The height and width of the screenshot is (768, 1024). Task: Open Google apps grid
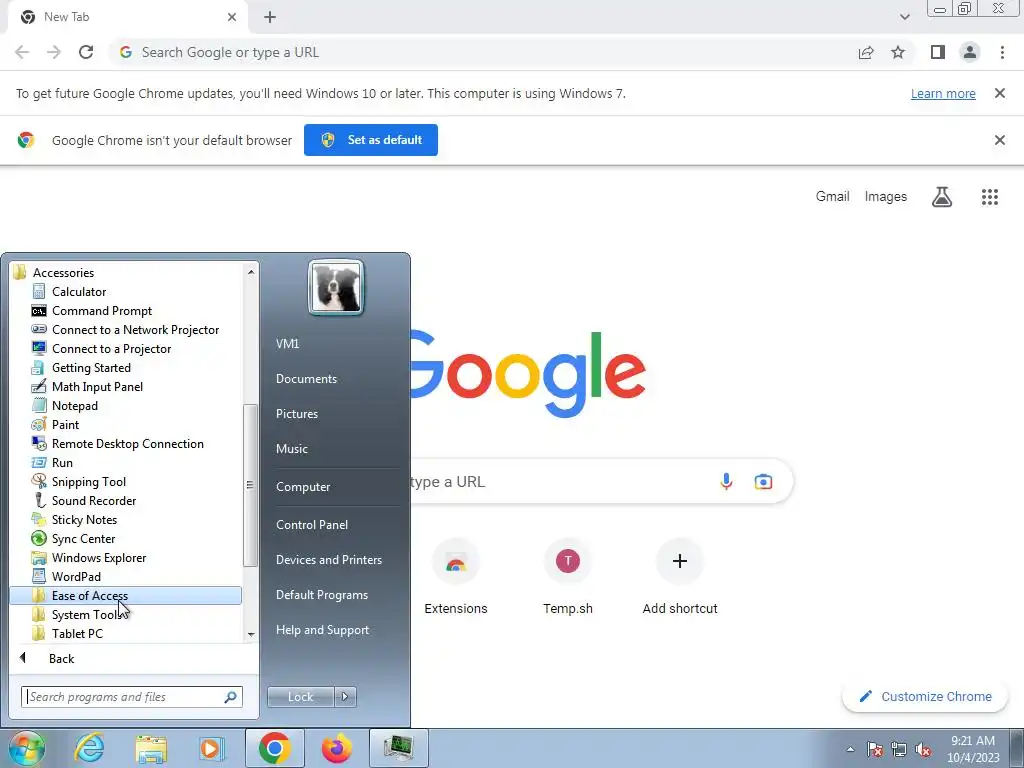pos(989,197)
